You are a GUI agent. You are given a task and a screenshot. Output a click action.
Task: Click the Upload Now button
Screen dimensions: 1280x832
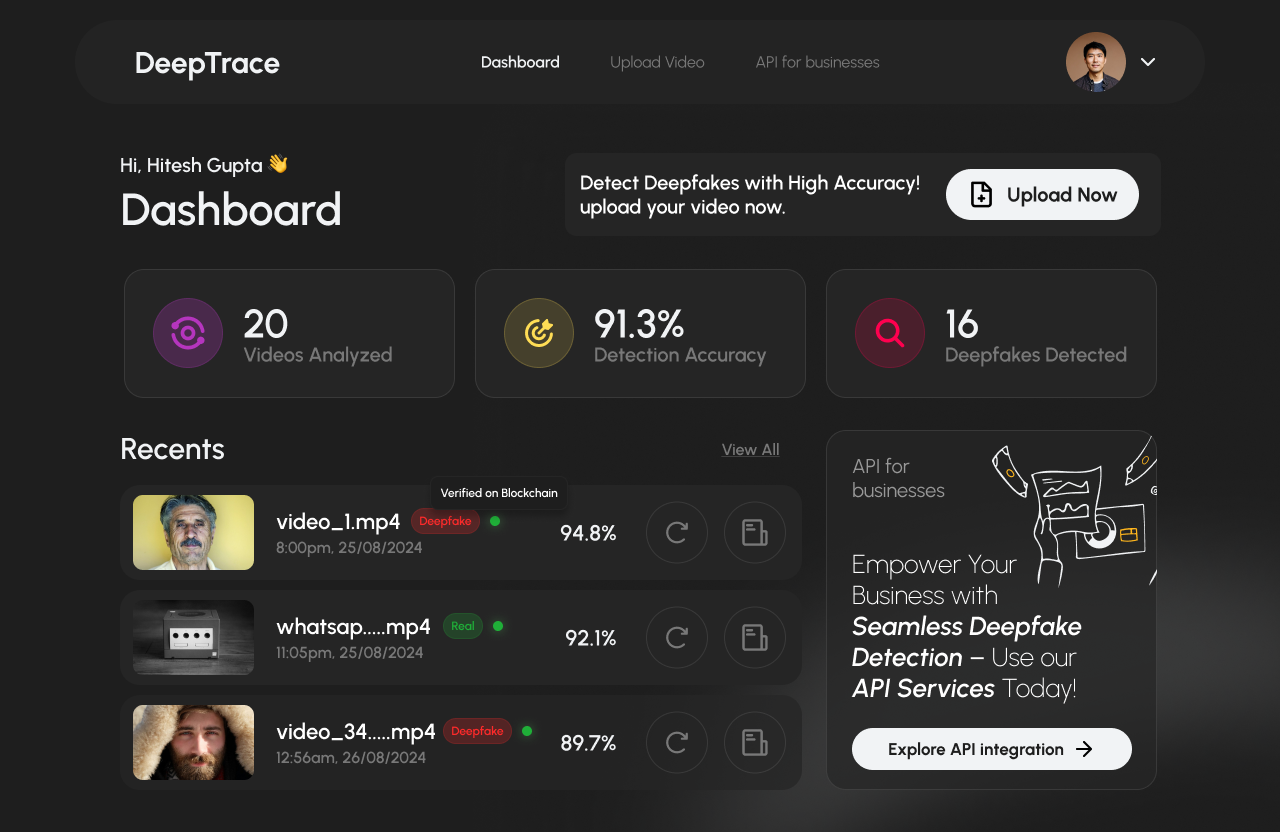(x=1042, y=194)
